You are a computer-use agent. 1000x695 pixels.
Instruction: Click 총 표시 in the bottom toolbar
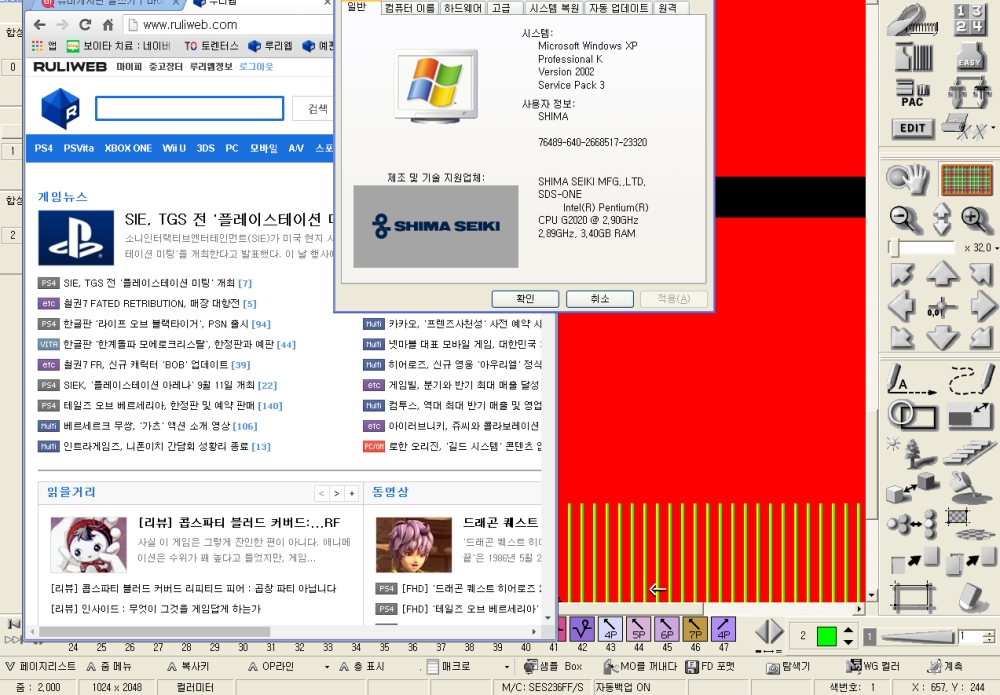[362, 666]
